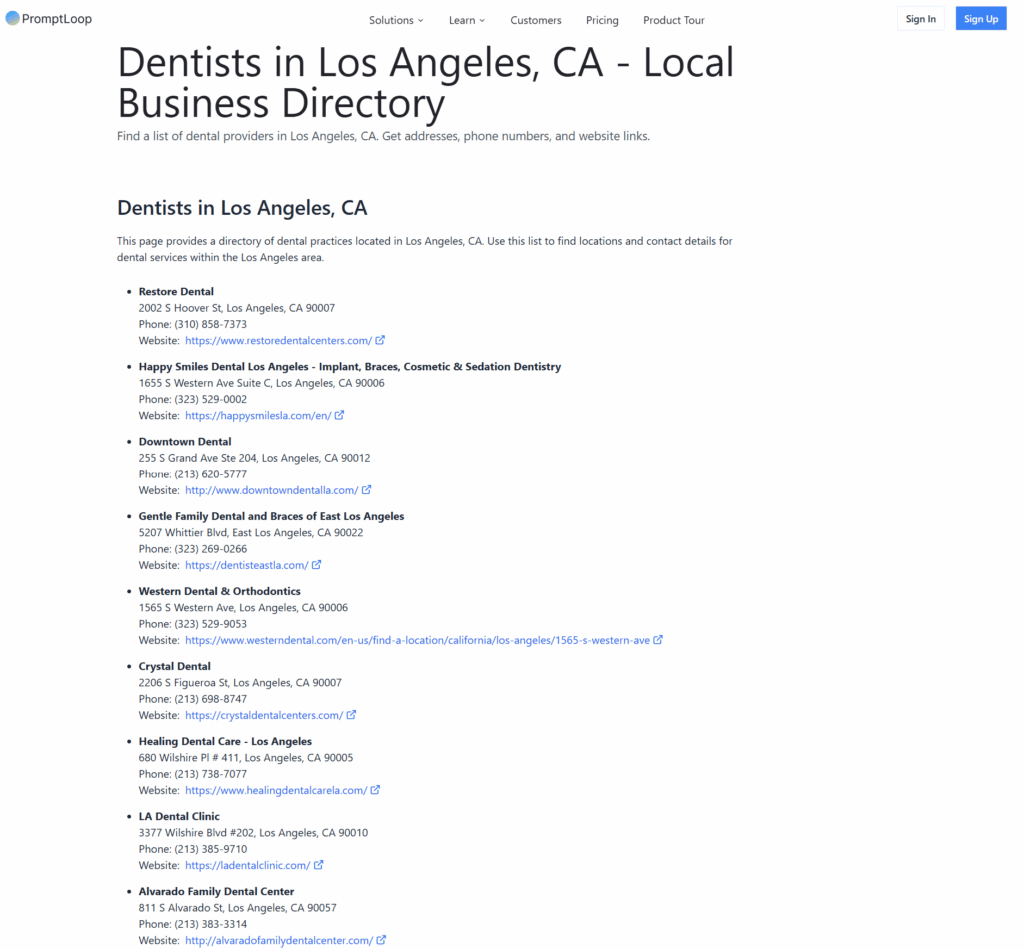Click phone number (323) 529-0002
The image size is (1024, 949).
click(210, 399)
